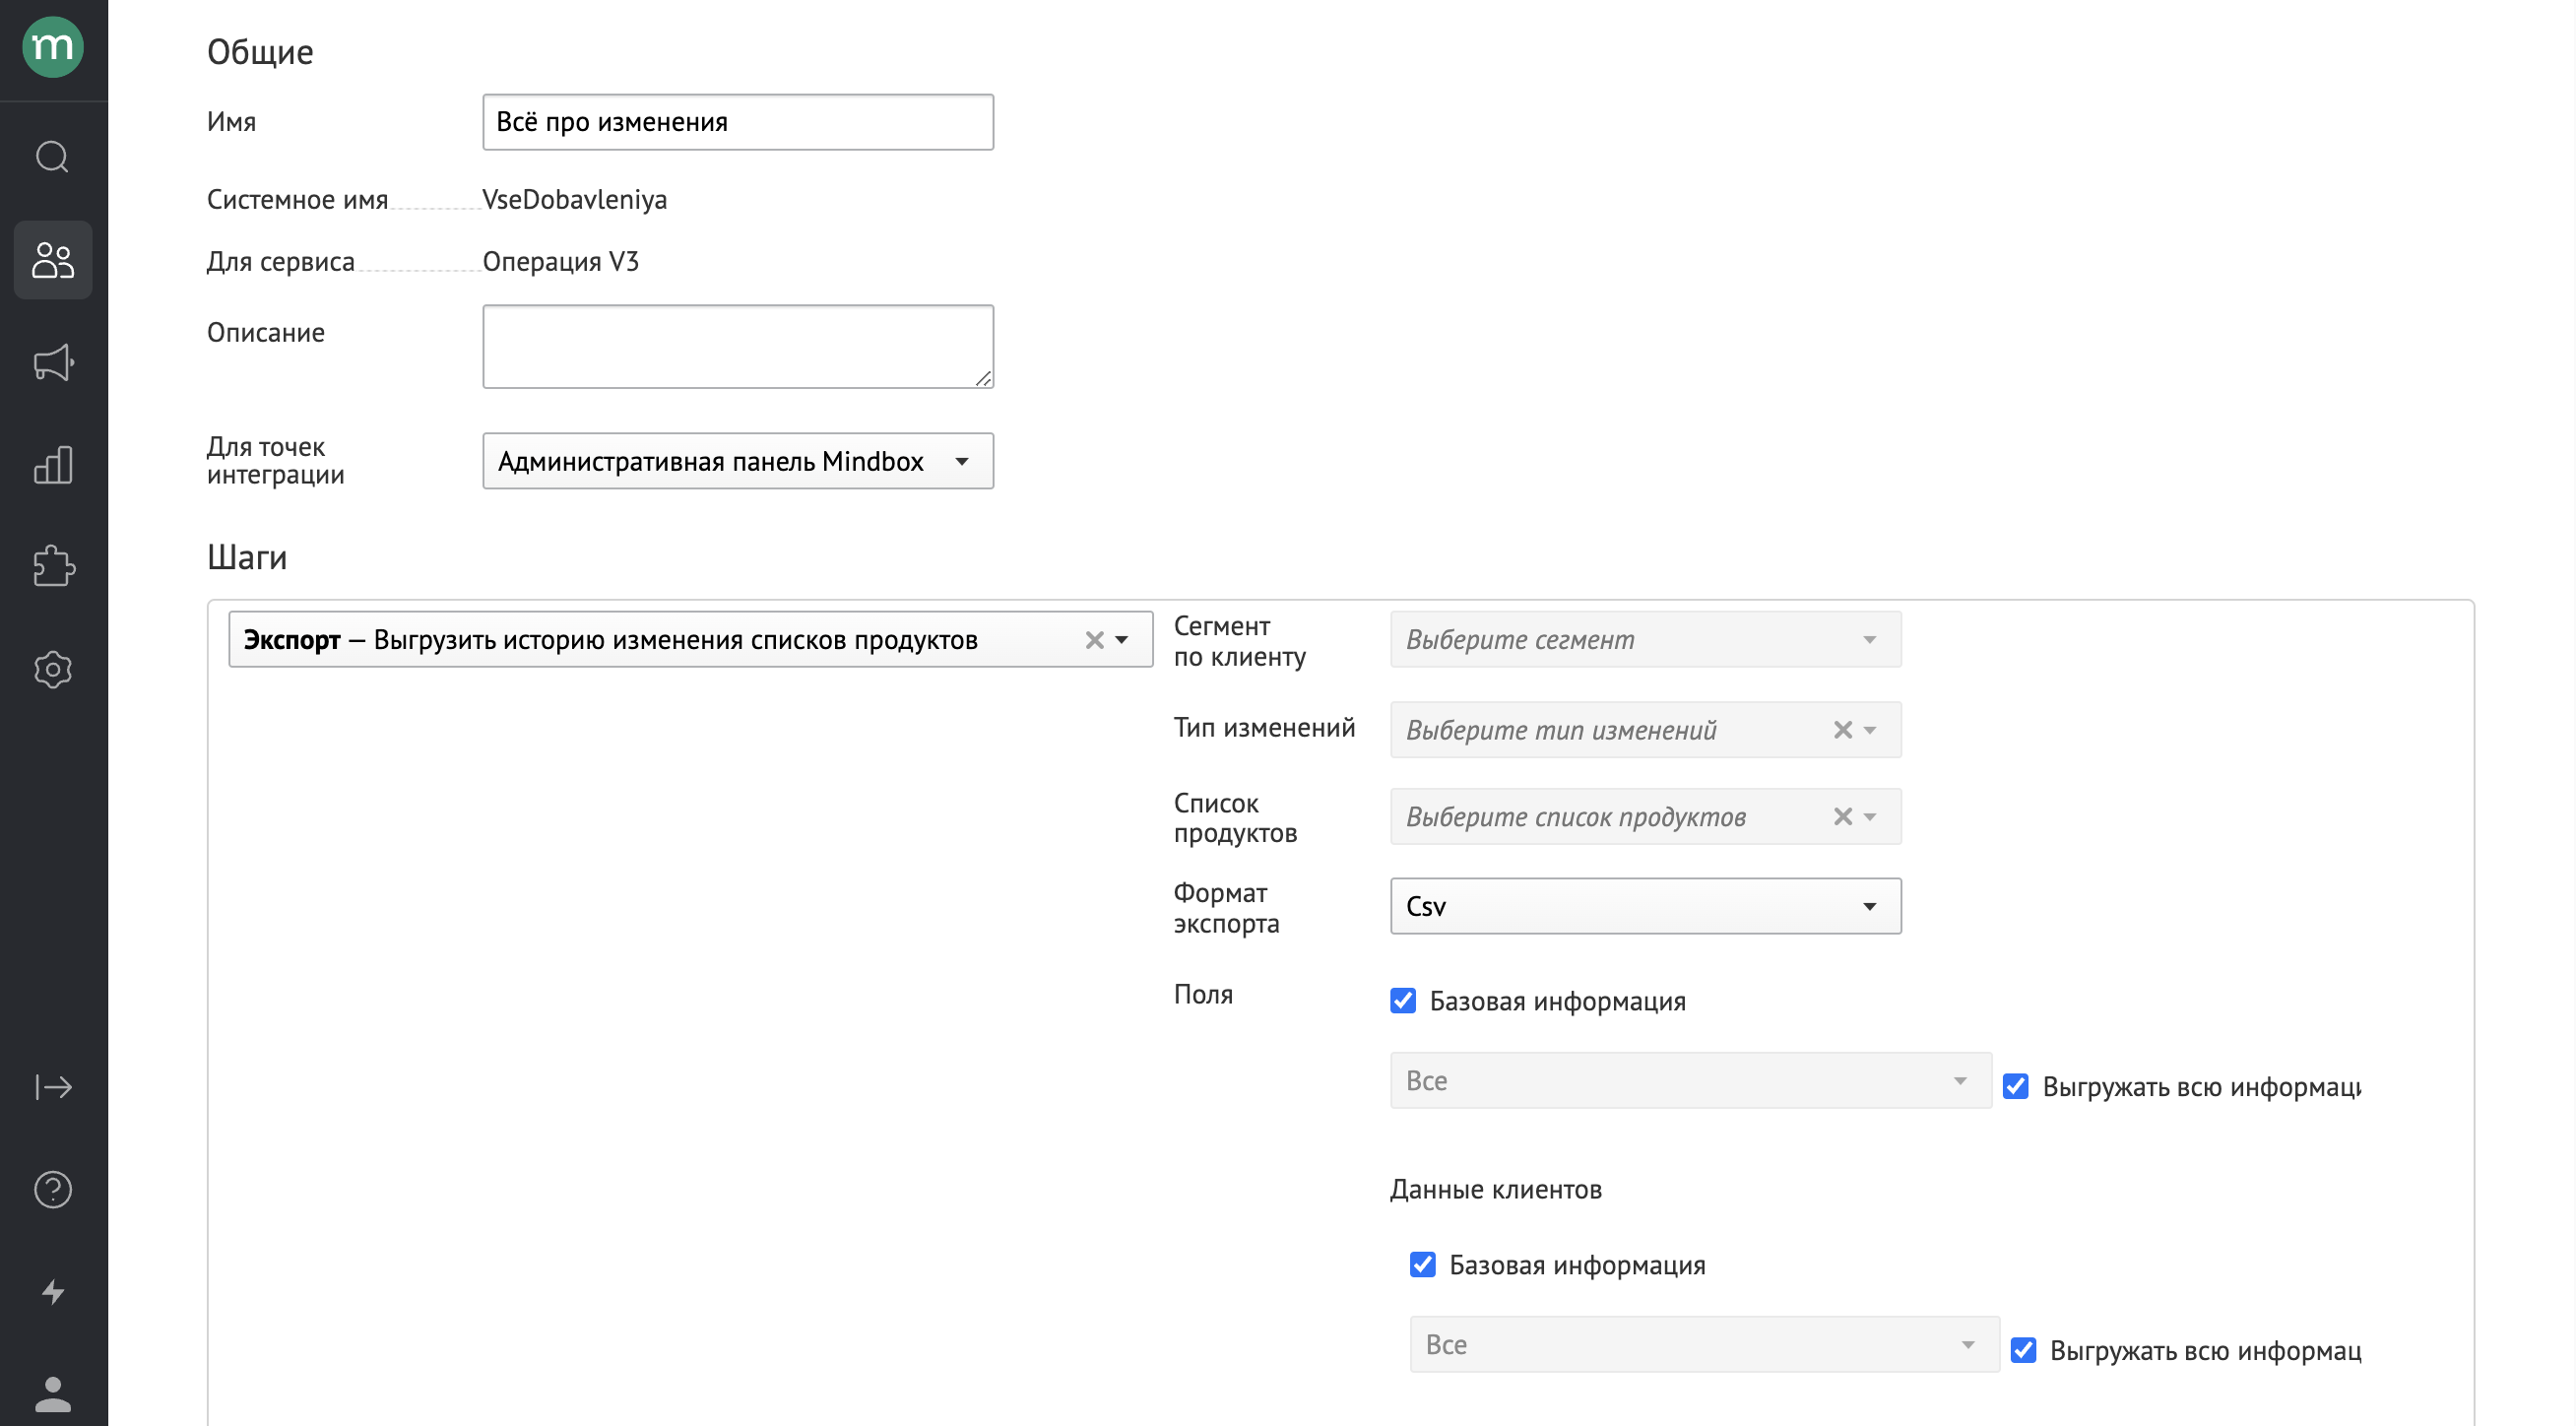
Task: Click the VseDobavleniya system name text
Action: coord(574,200)
